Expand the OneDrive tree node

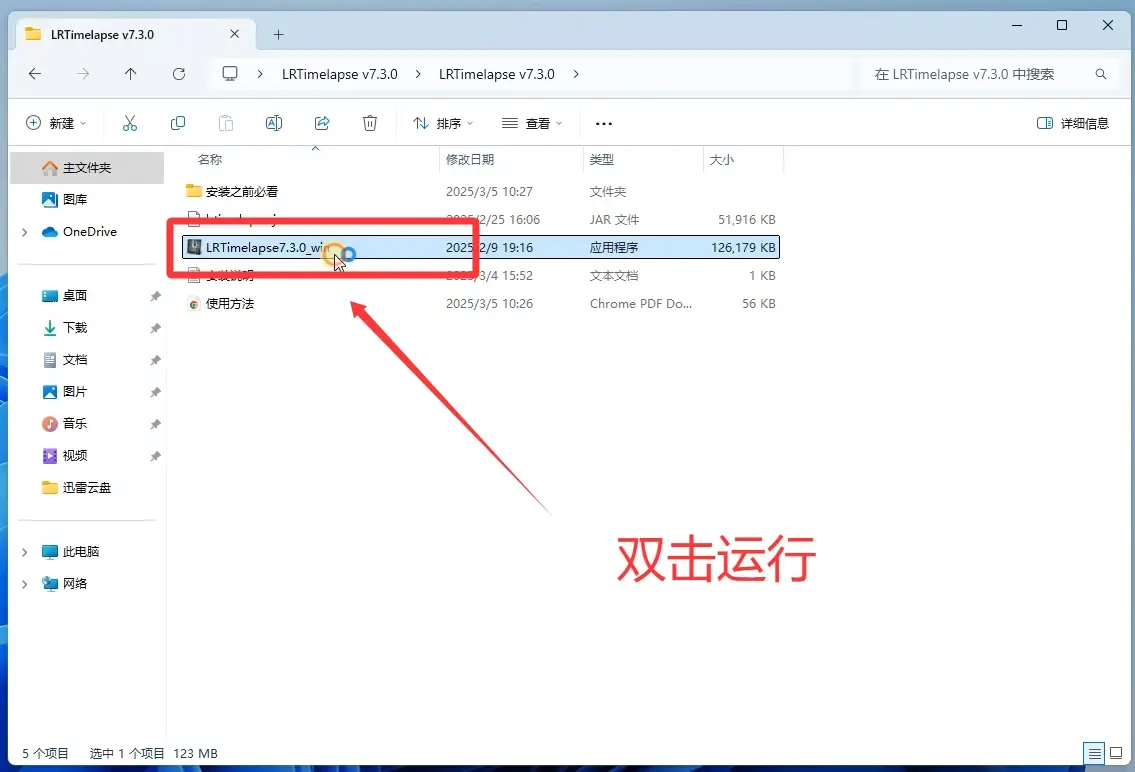[25, 232]
